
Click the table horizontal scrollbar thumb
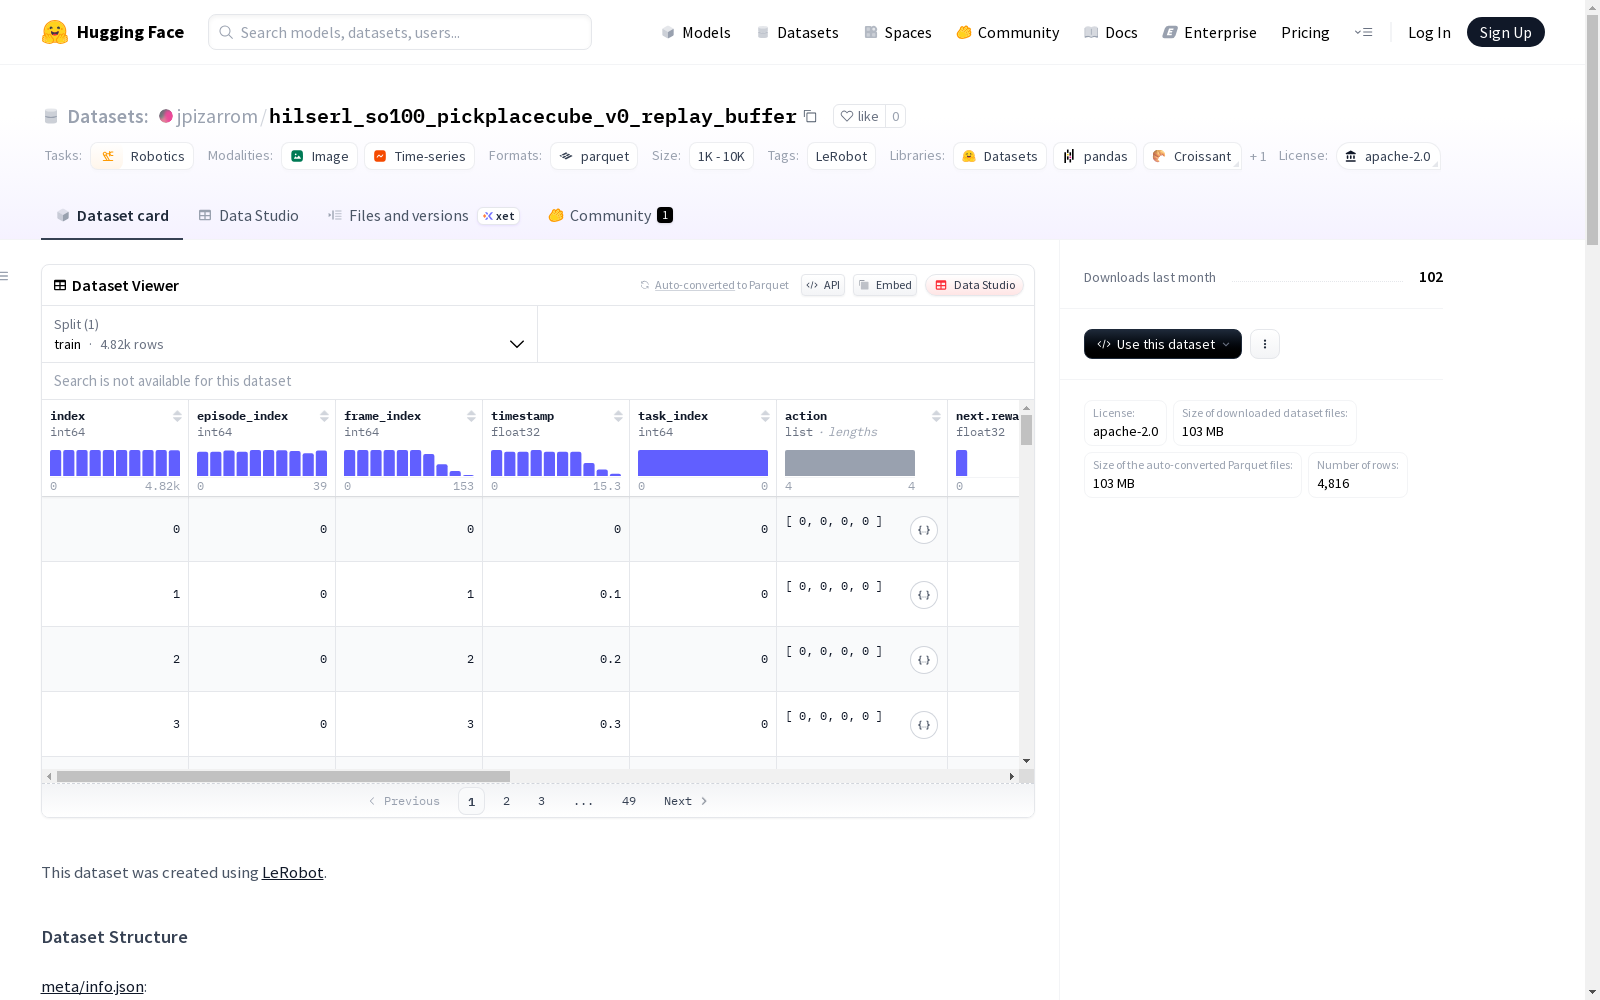[x=283, y=776]
